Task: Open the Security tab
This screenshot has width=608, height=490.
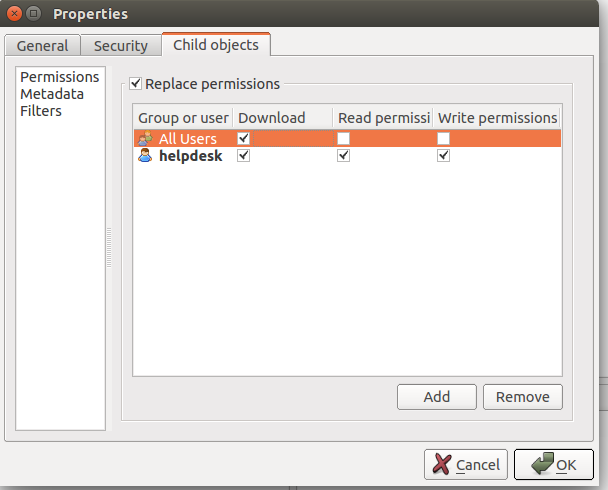Action: [121, 45]
